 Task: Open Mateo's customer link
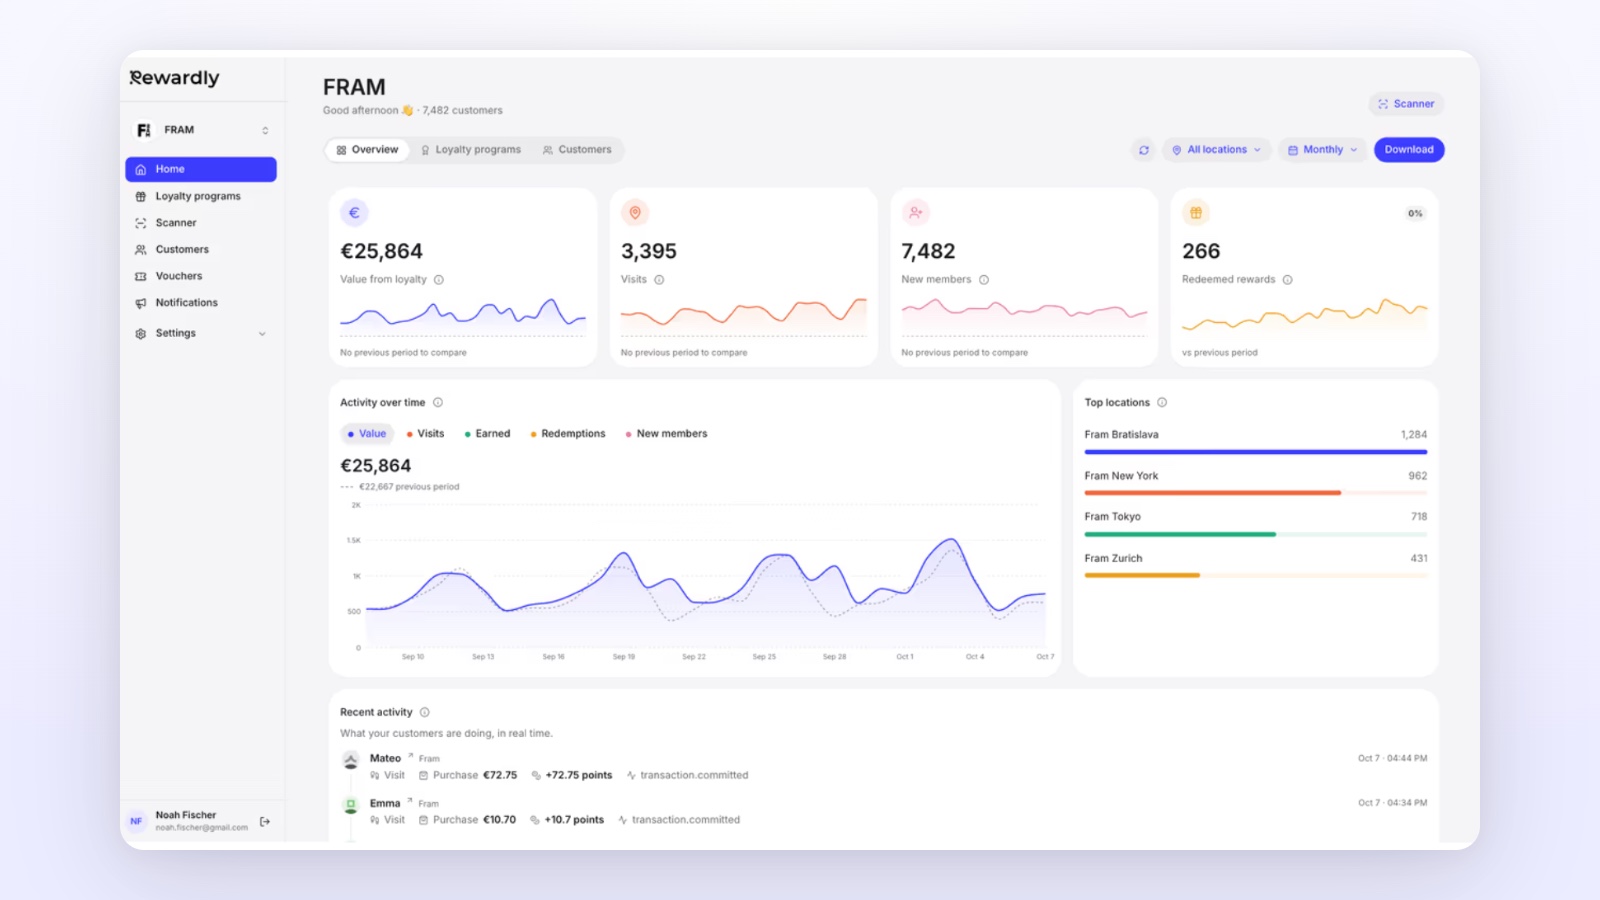click(x=391, y=758)
